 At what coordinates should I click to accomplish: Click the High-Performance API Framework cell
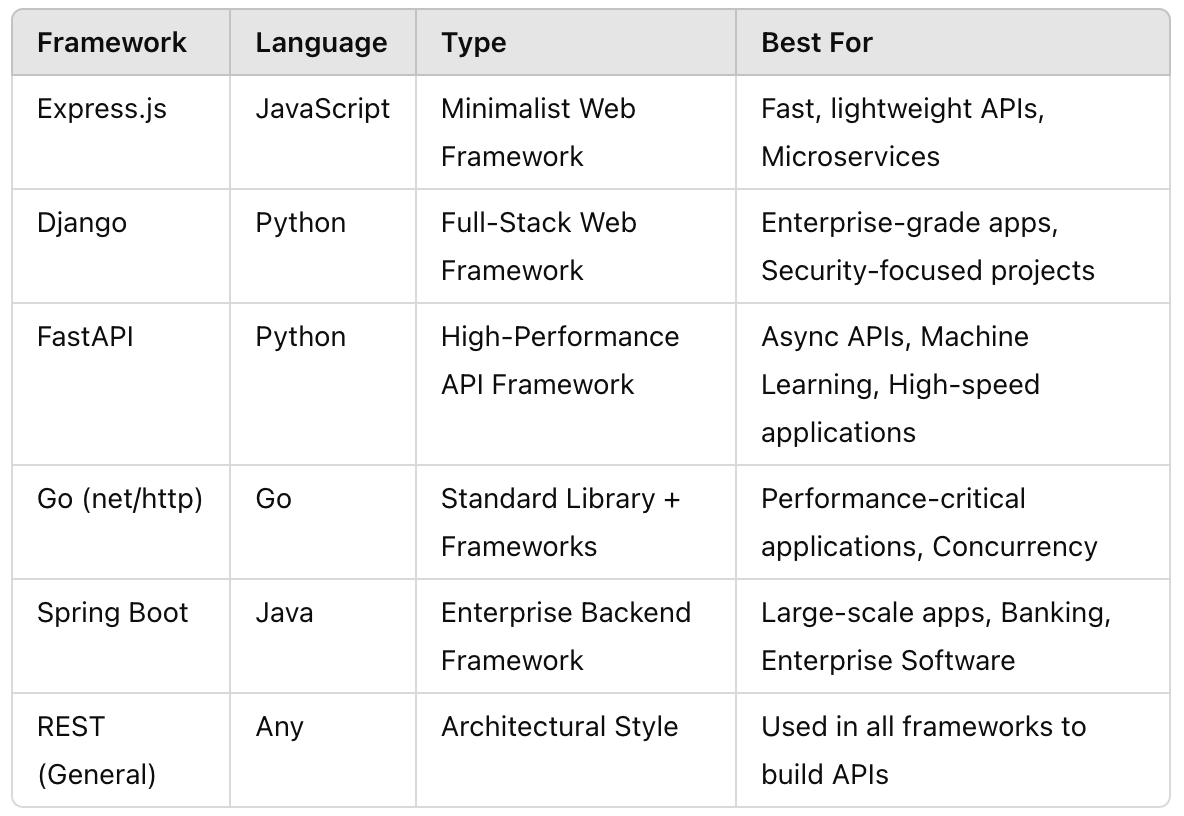pos(559,360)
